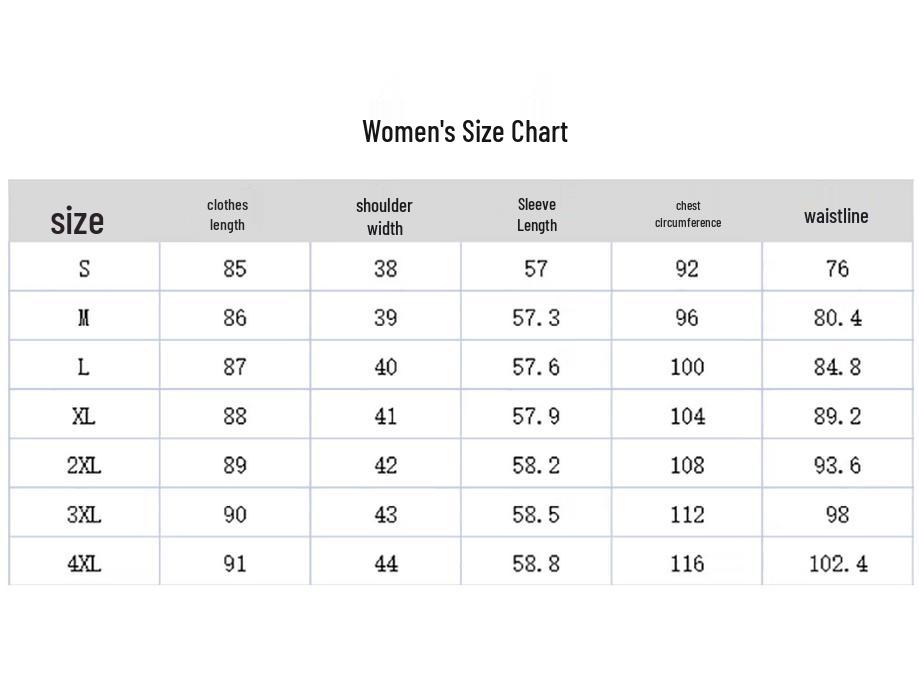Select the shoulder width value 42
The width and height of the screenshot is (919, 690).
tap(386, 465)
